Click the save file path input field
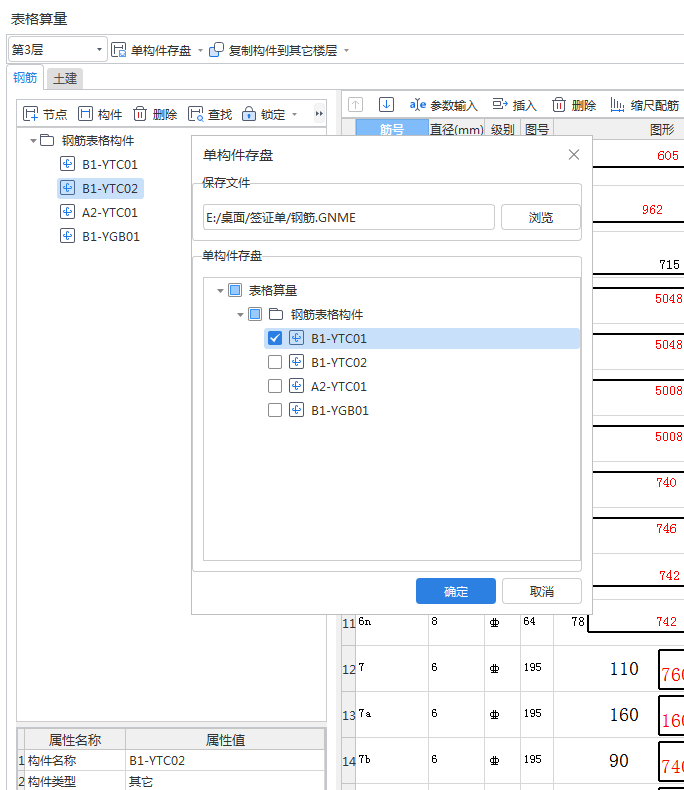Image resolution: width=684 pixels, height=790 pixels. 349,217
